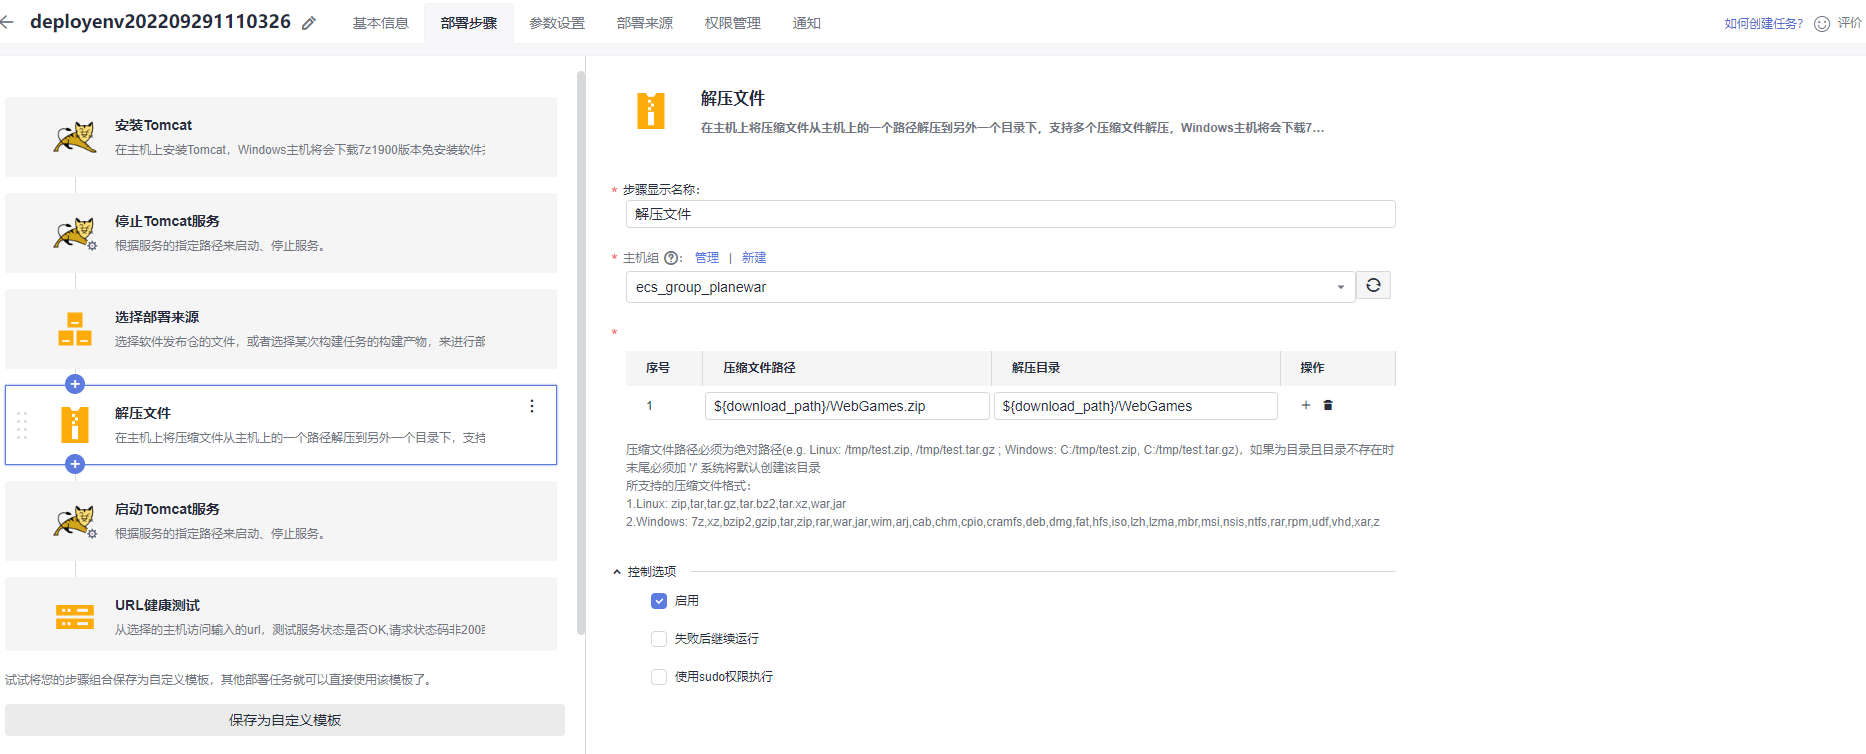
Task: Select the 安装Tomcat step icon
Action: pos(75,137)
